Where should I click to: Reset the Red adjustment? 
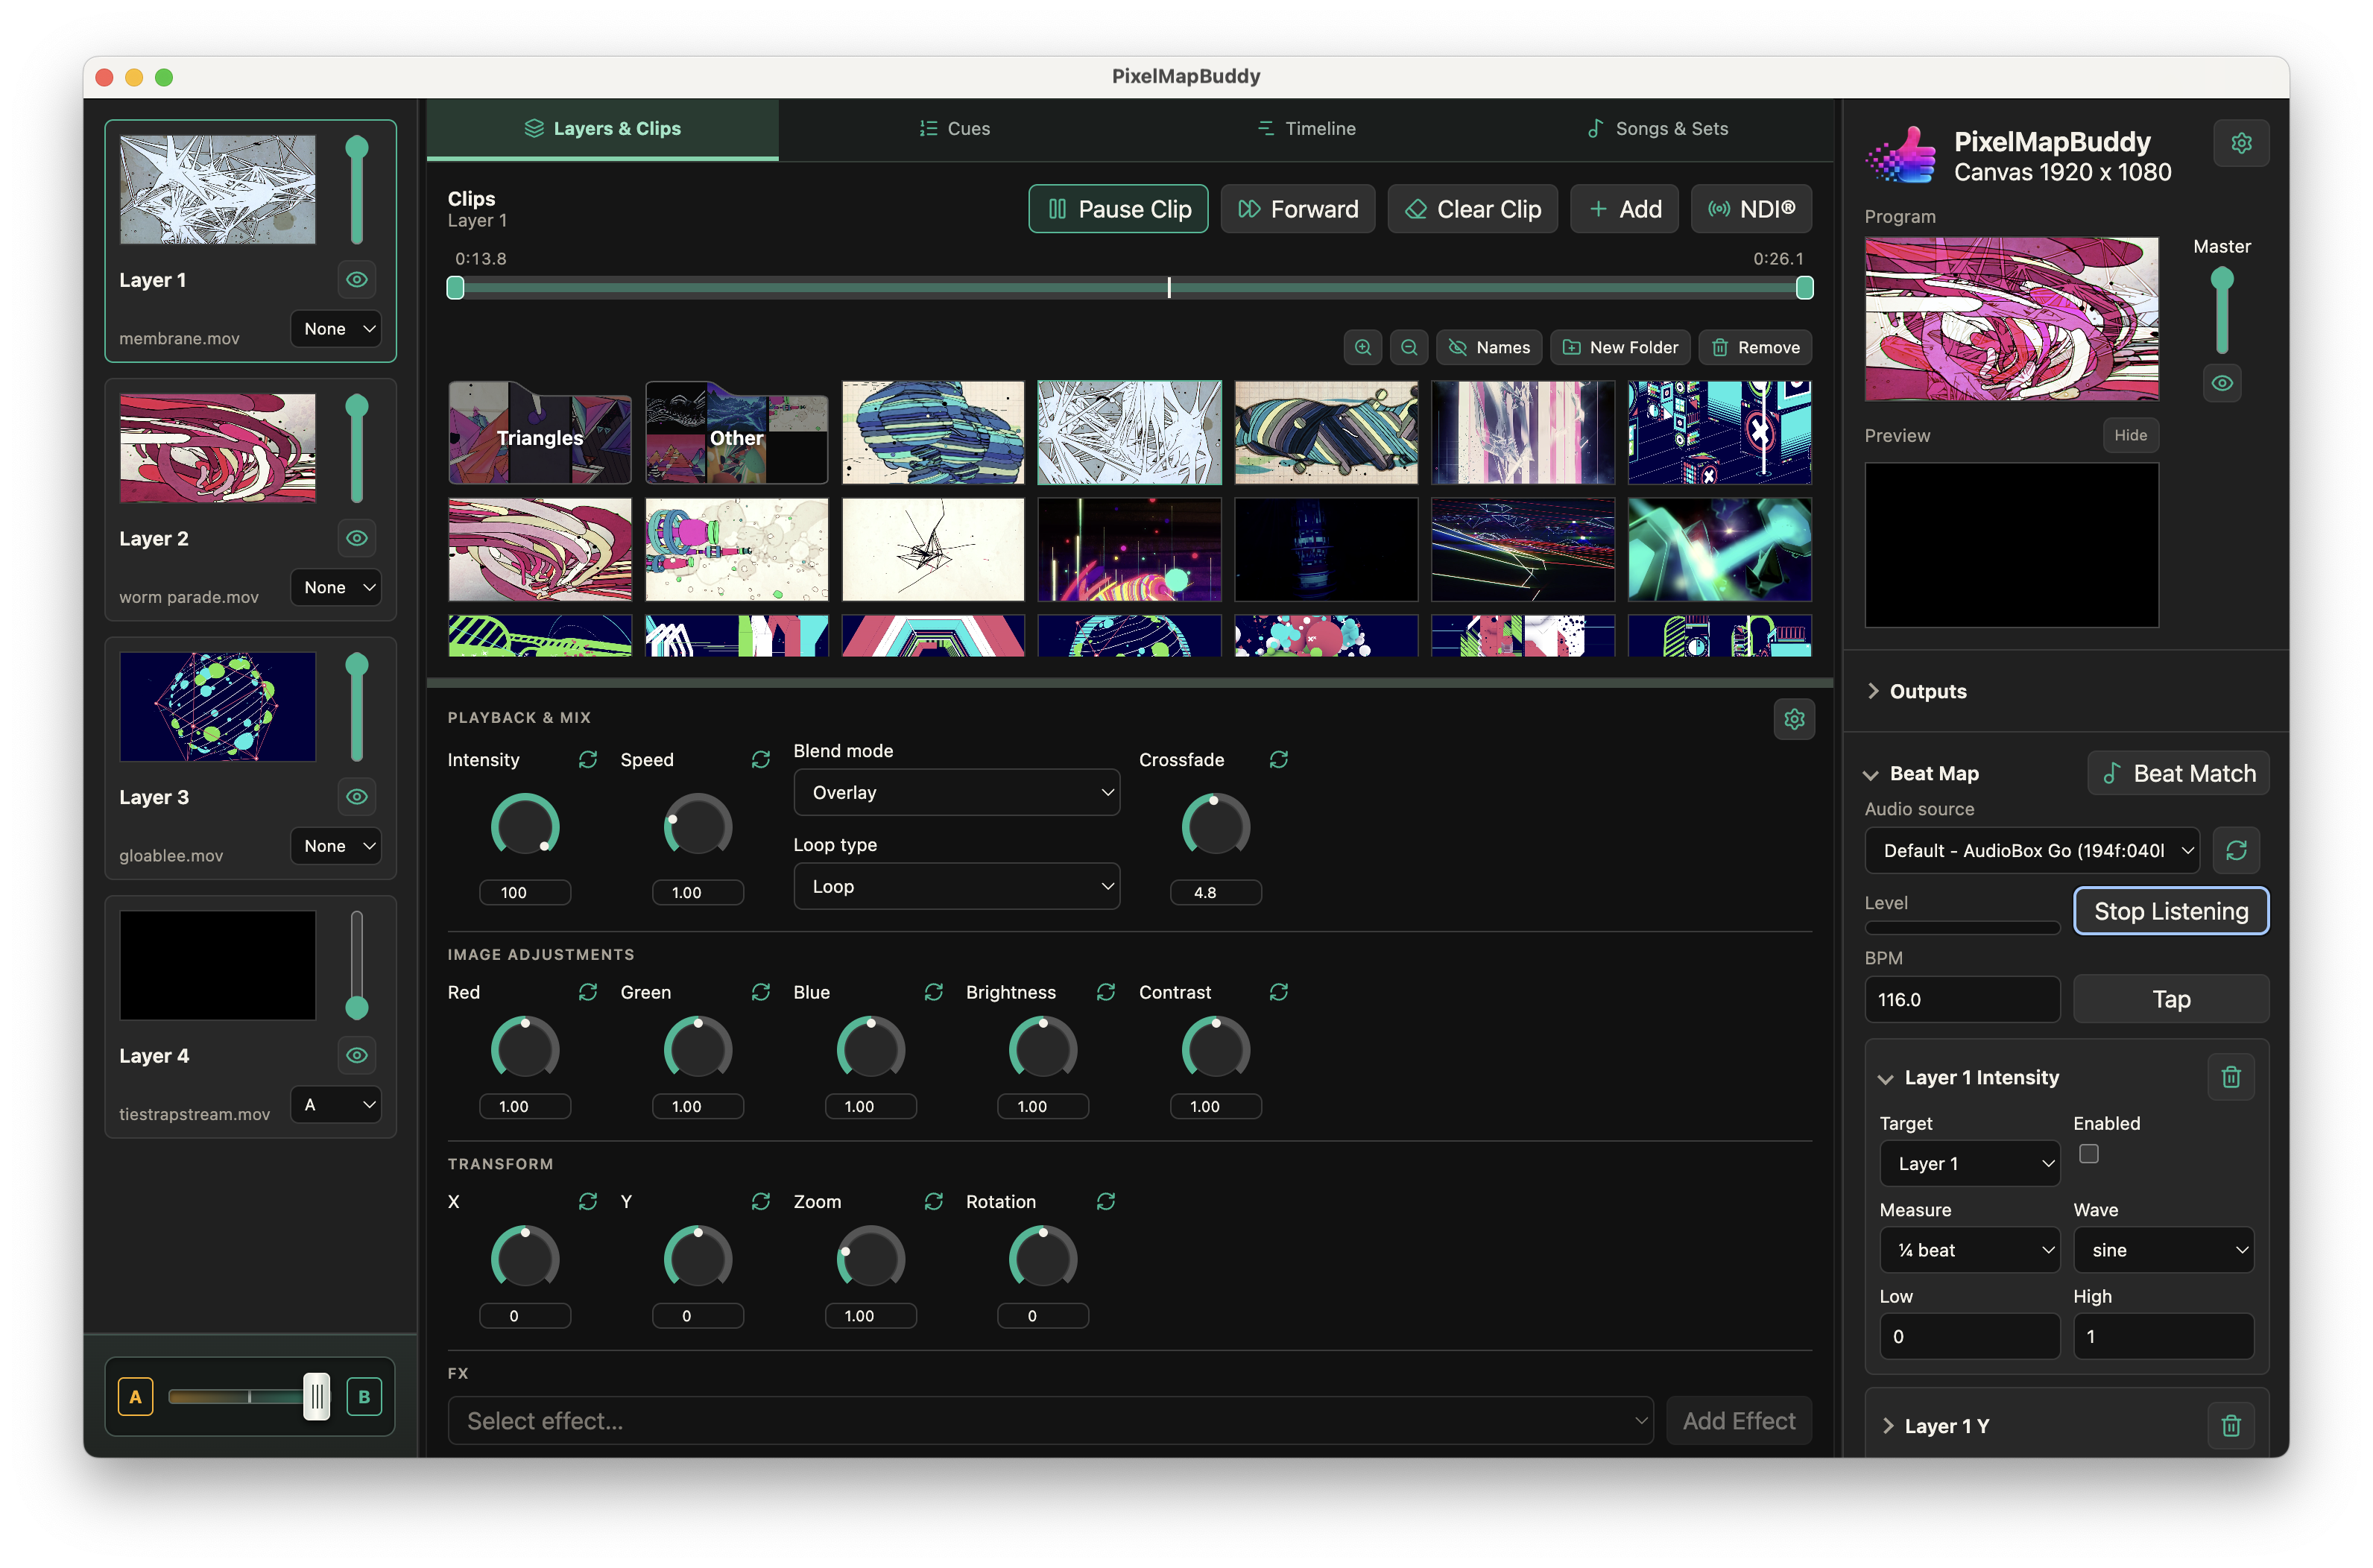tap(587, 992)
